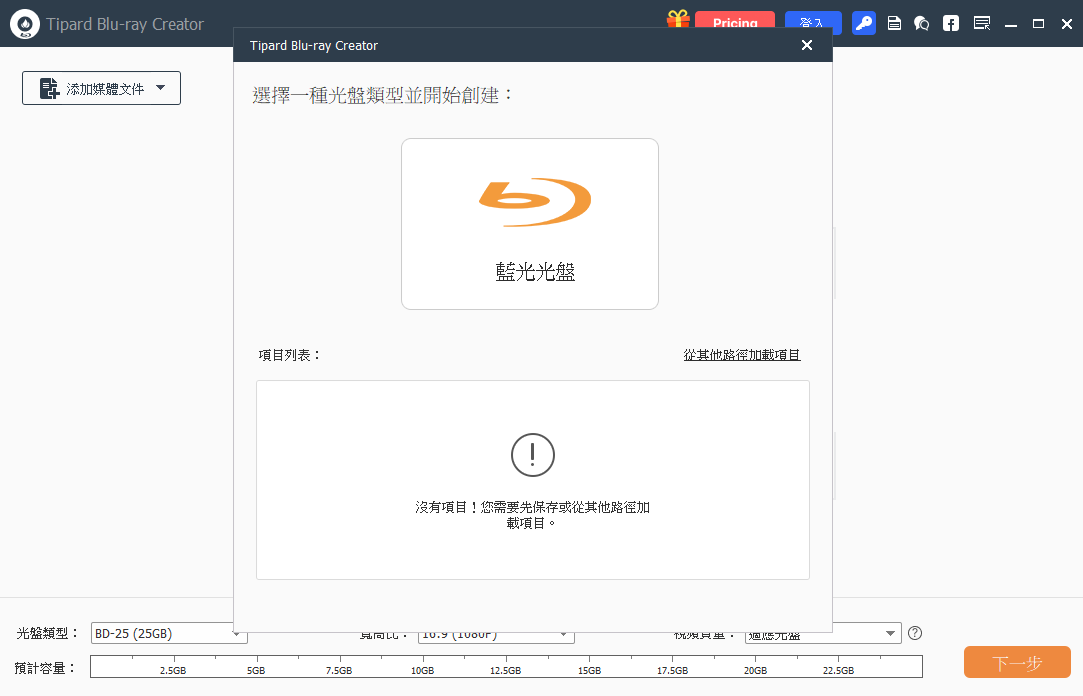Screen dimensions: 1083x696
Task: Click the Pricing button
Action: click(734, 22)
